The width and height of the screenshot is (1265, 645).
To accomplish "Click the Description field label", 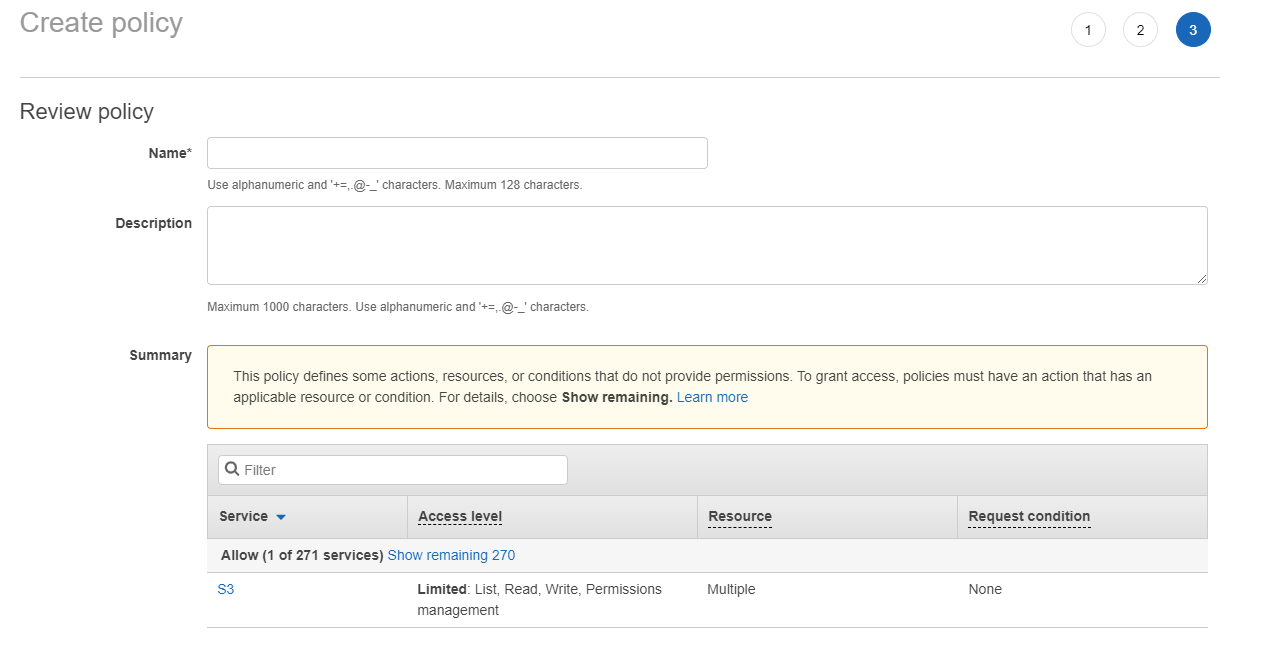I will pos(153,223).
